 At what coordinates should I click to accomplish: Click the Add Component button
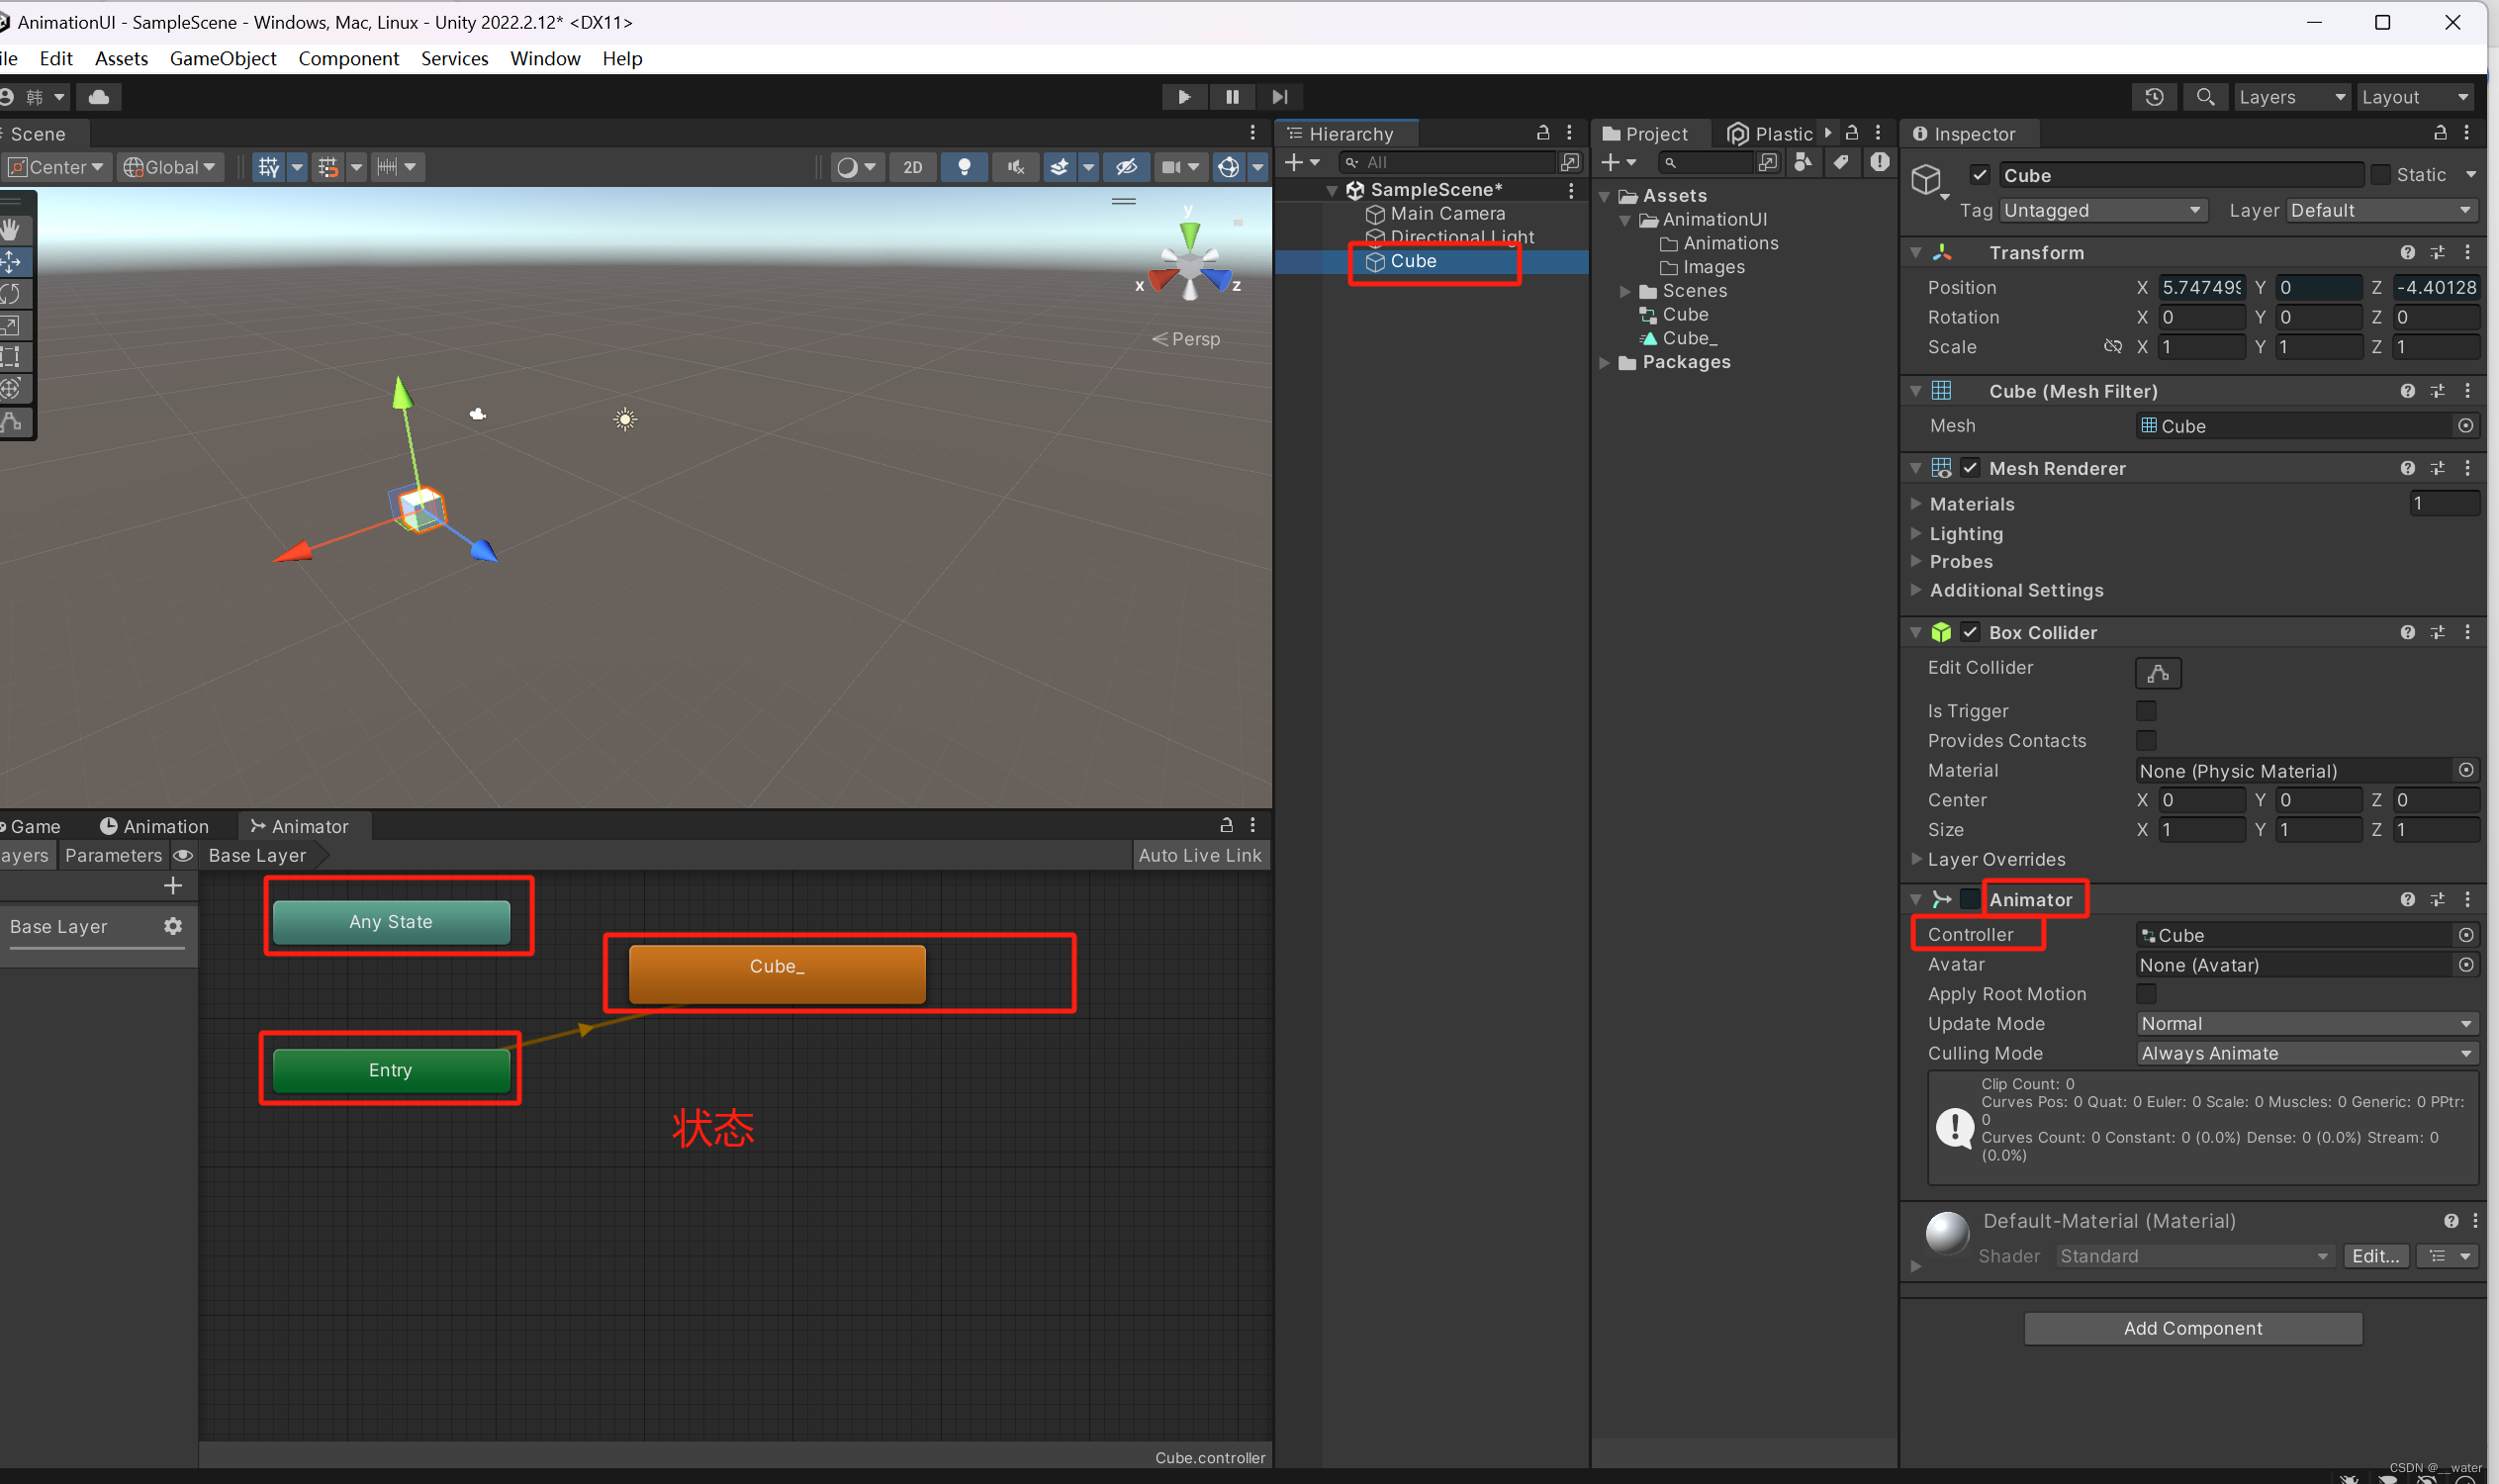[2192, 1328]
